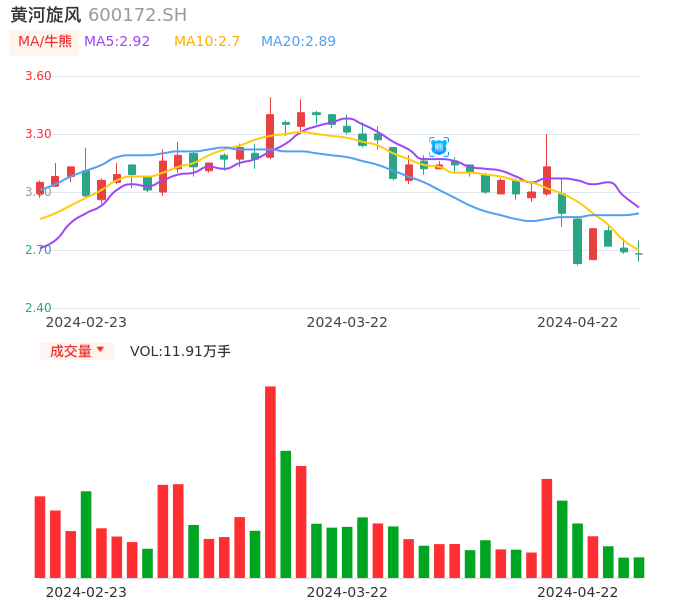This screenshot has width=686, height=606.
Task: Toggle the MA5 moving average label
Action: (x=117, y=42)
